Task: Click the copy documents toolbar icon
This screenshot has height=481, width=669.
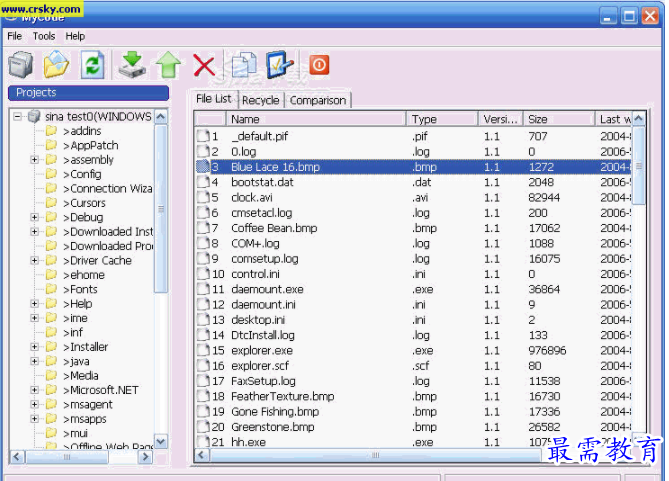Action: pyautogui.click(x=243, y=66)
